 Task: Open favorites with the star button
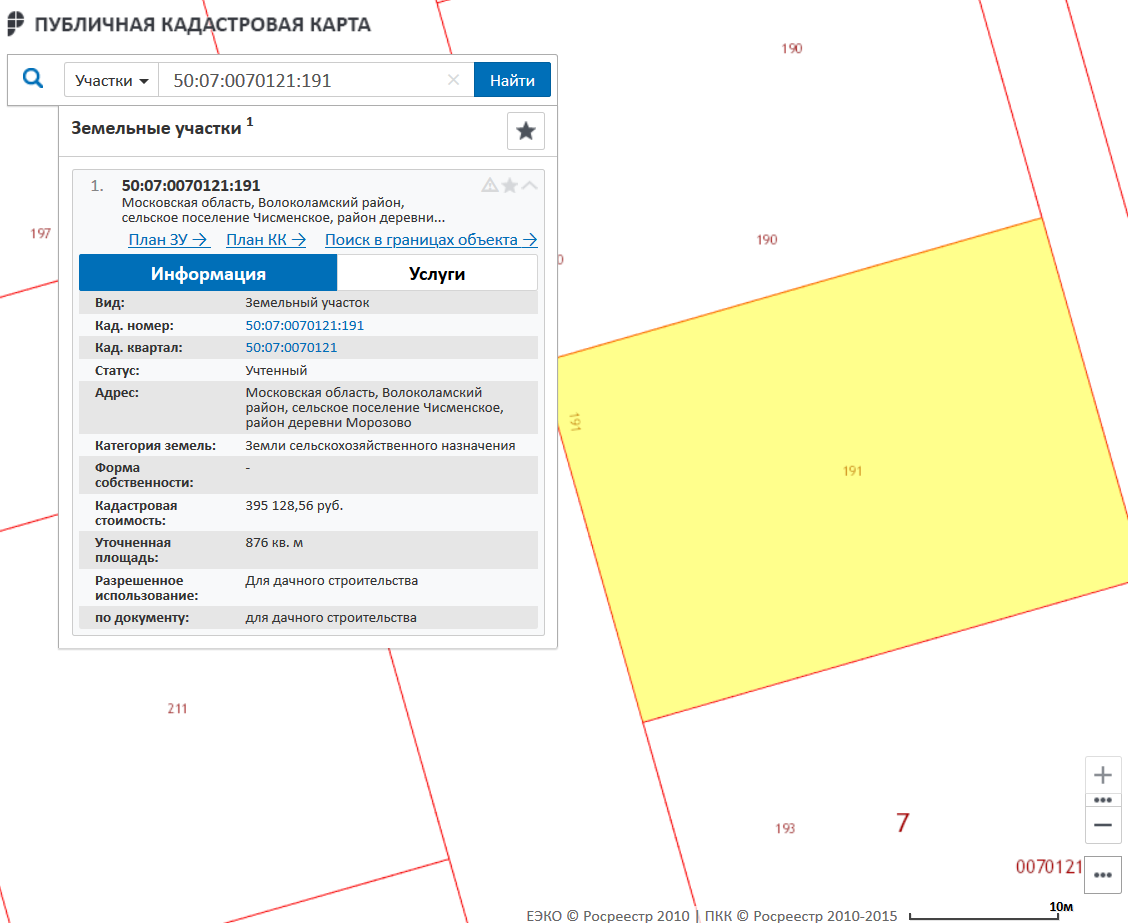coord(526,131)
